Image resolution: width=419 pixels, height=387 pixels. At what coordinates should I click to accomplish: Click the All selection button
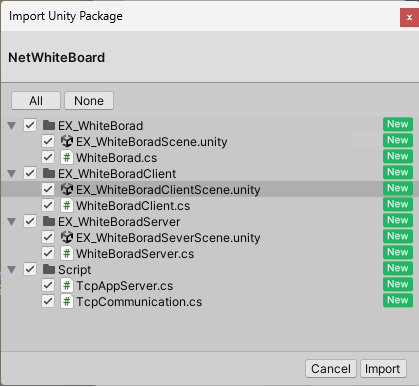pos(36,101)
